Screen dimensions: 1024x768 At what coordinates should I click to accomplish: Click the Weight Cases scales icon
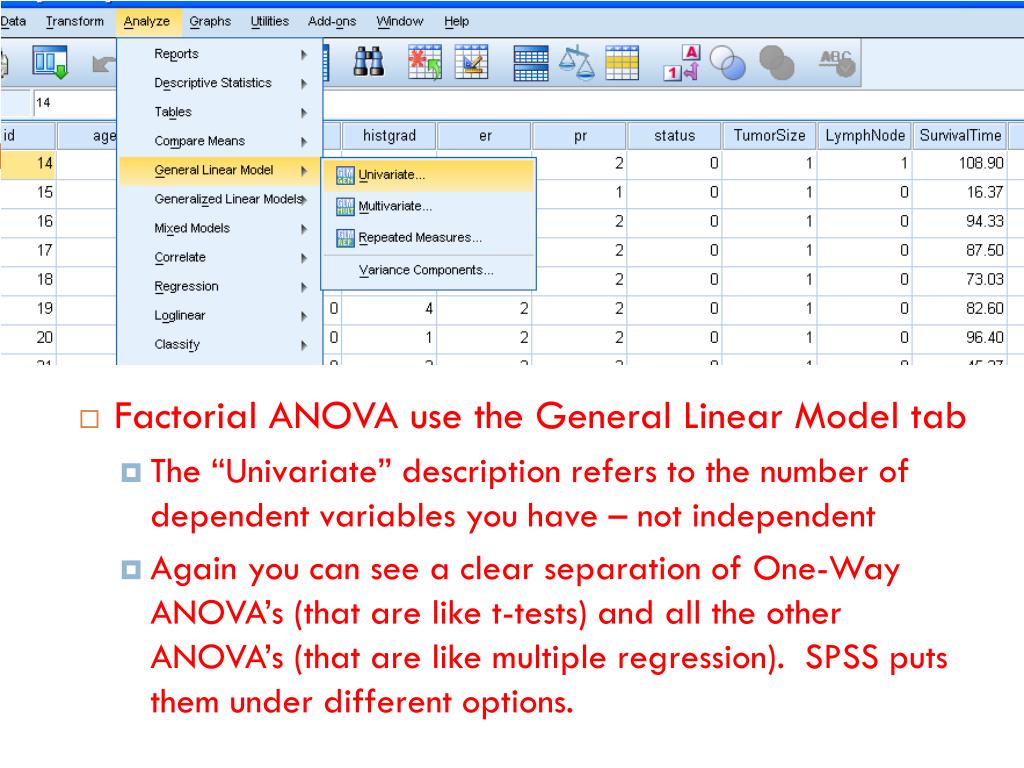tap(577, 63)
